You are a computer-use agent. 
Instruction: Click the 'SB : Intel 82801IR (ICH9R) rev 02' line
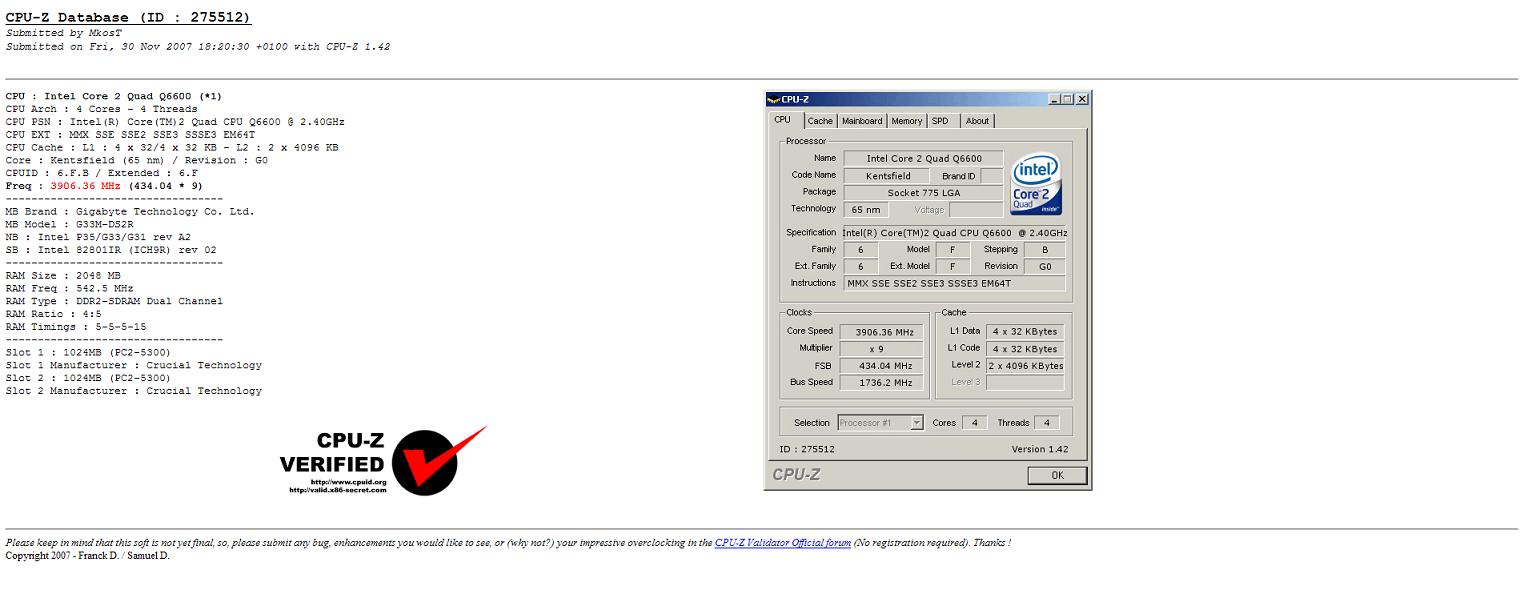pyautogui.click(x=111, y=250)
